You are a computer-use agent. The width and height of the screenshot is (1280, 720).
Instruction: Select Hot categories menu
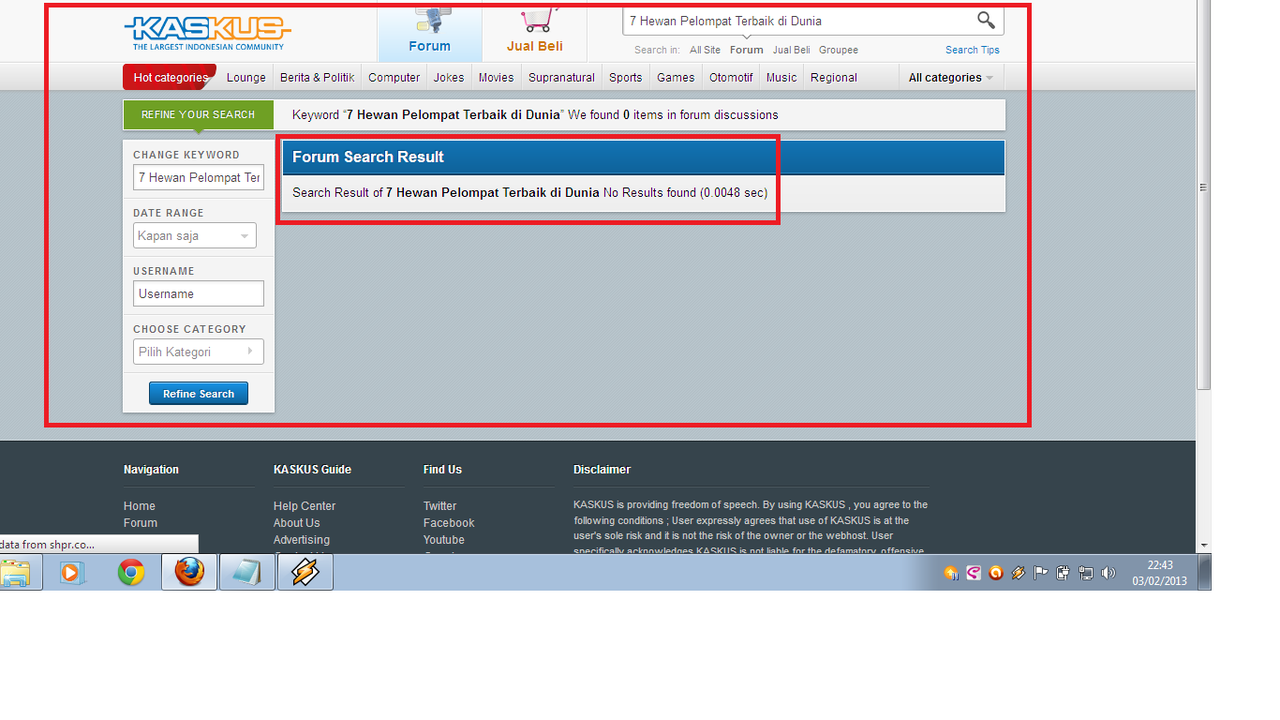click(x=170, y=77)
